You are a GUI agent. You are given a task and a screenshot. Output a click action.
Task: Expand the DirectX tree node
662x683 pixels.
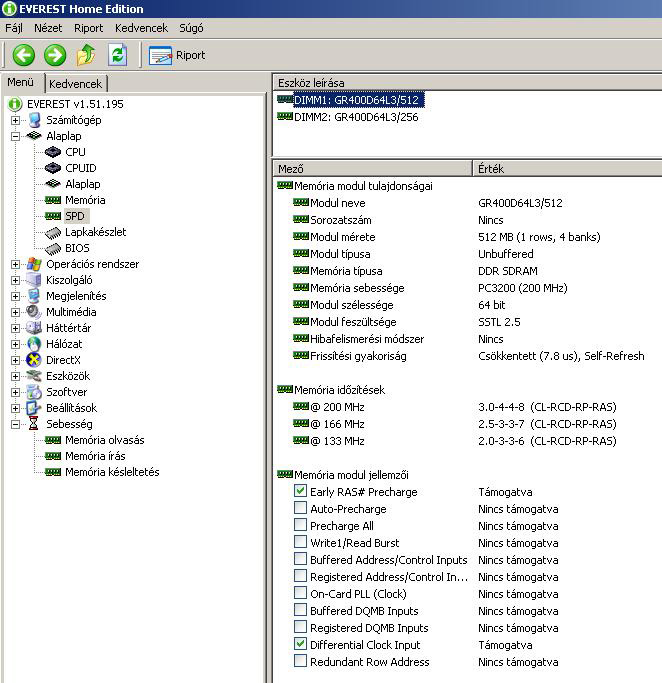(16, 360)
